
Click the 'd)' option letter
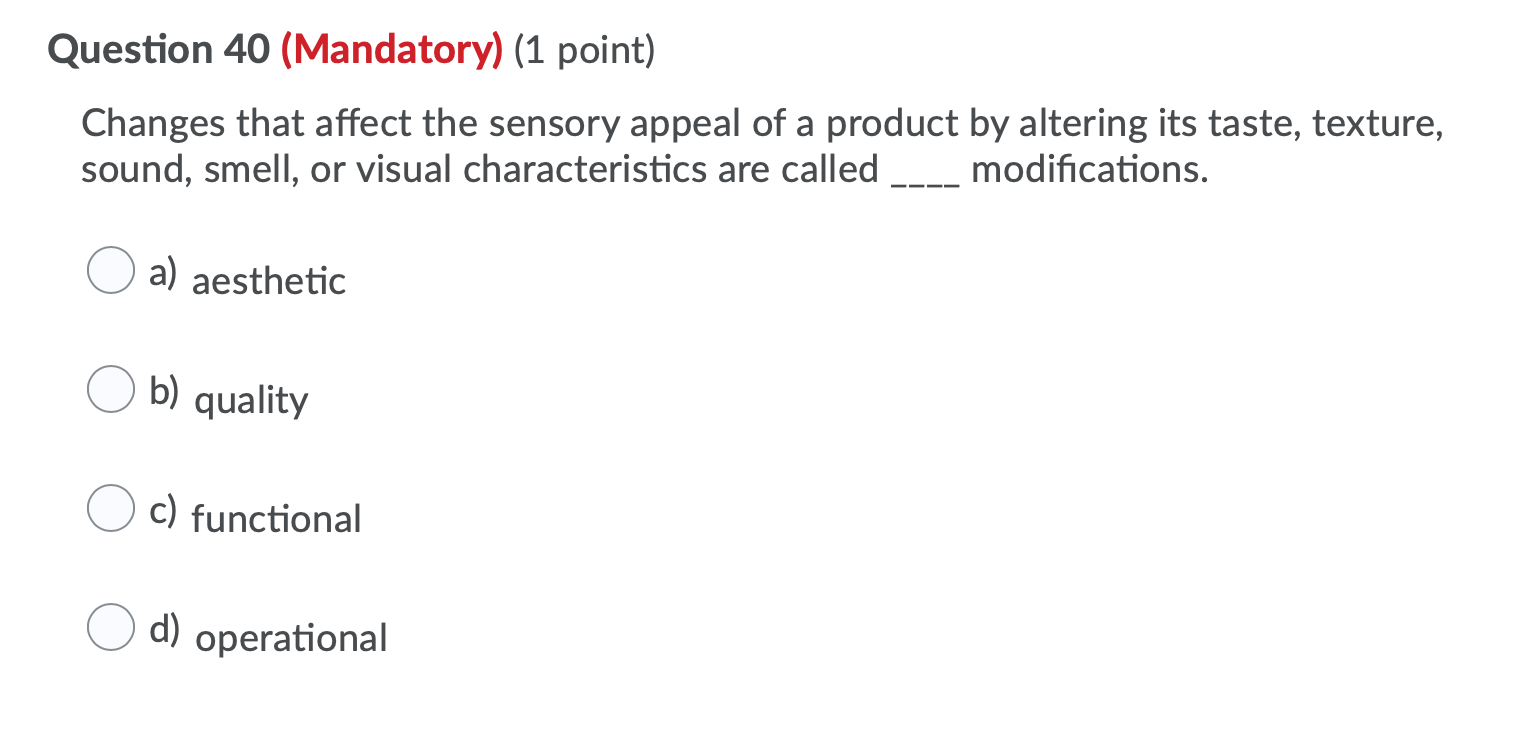pos(165,629)
